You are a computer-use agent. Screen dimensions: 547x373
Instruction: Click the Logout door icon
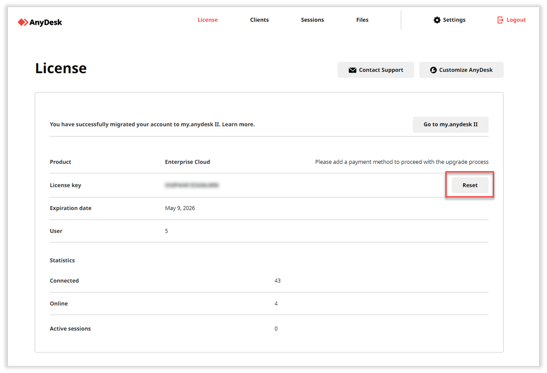(500, 20)
